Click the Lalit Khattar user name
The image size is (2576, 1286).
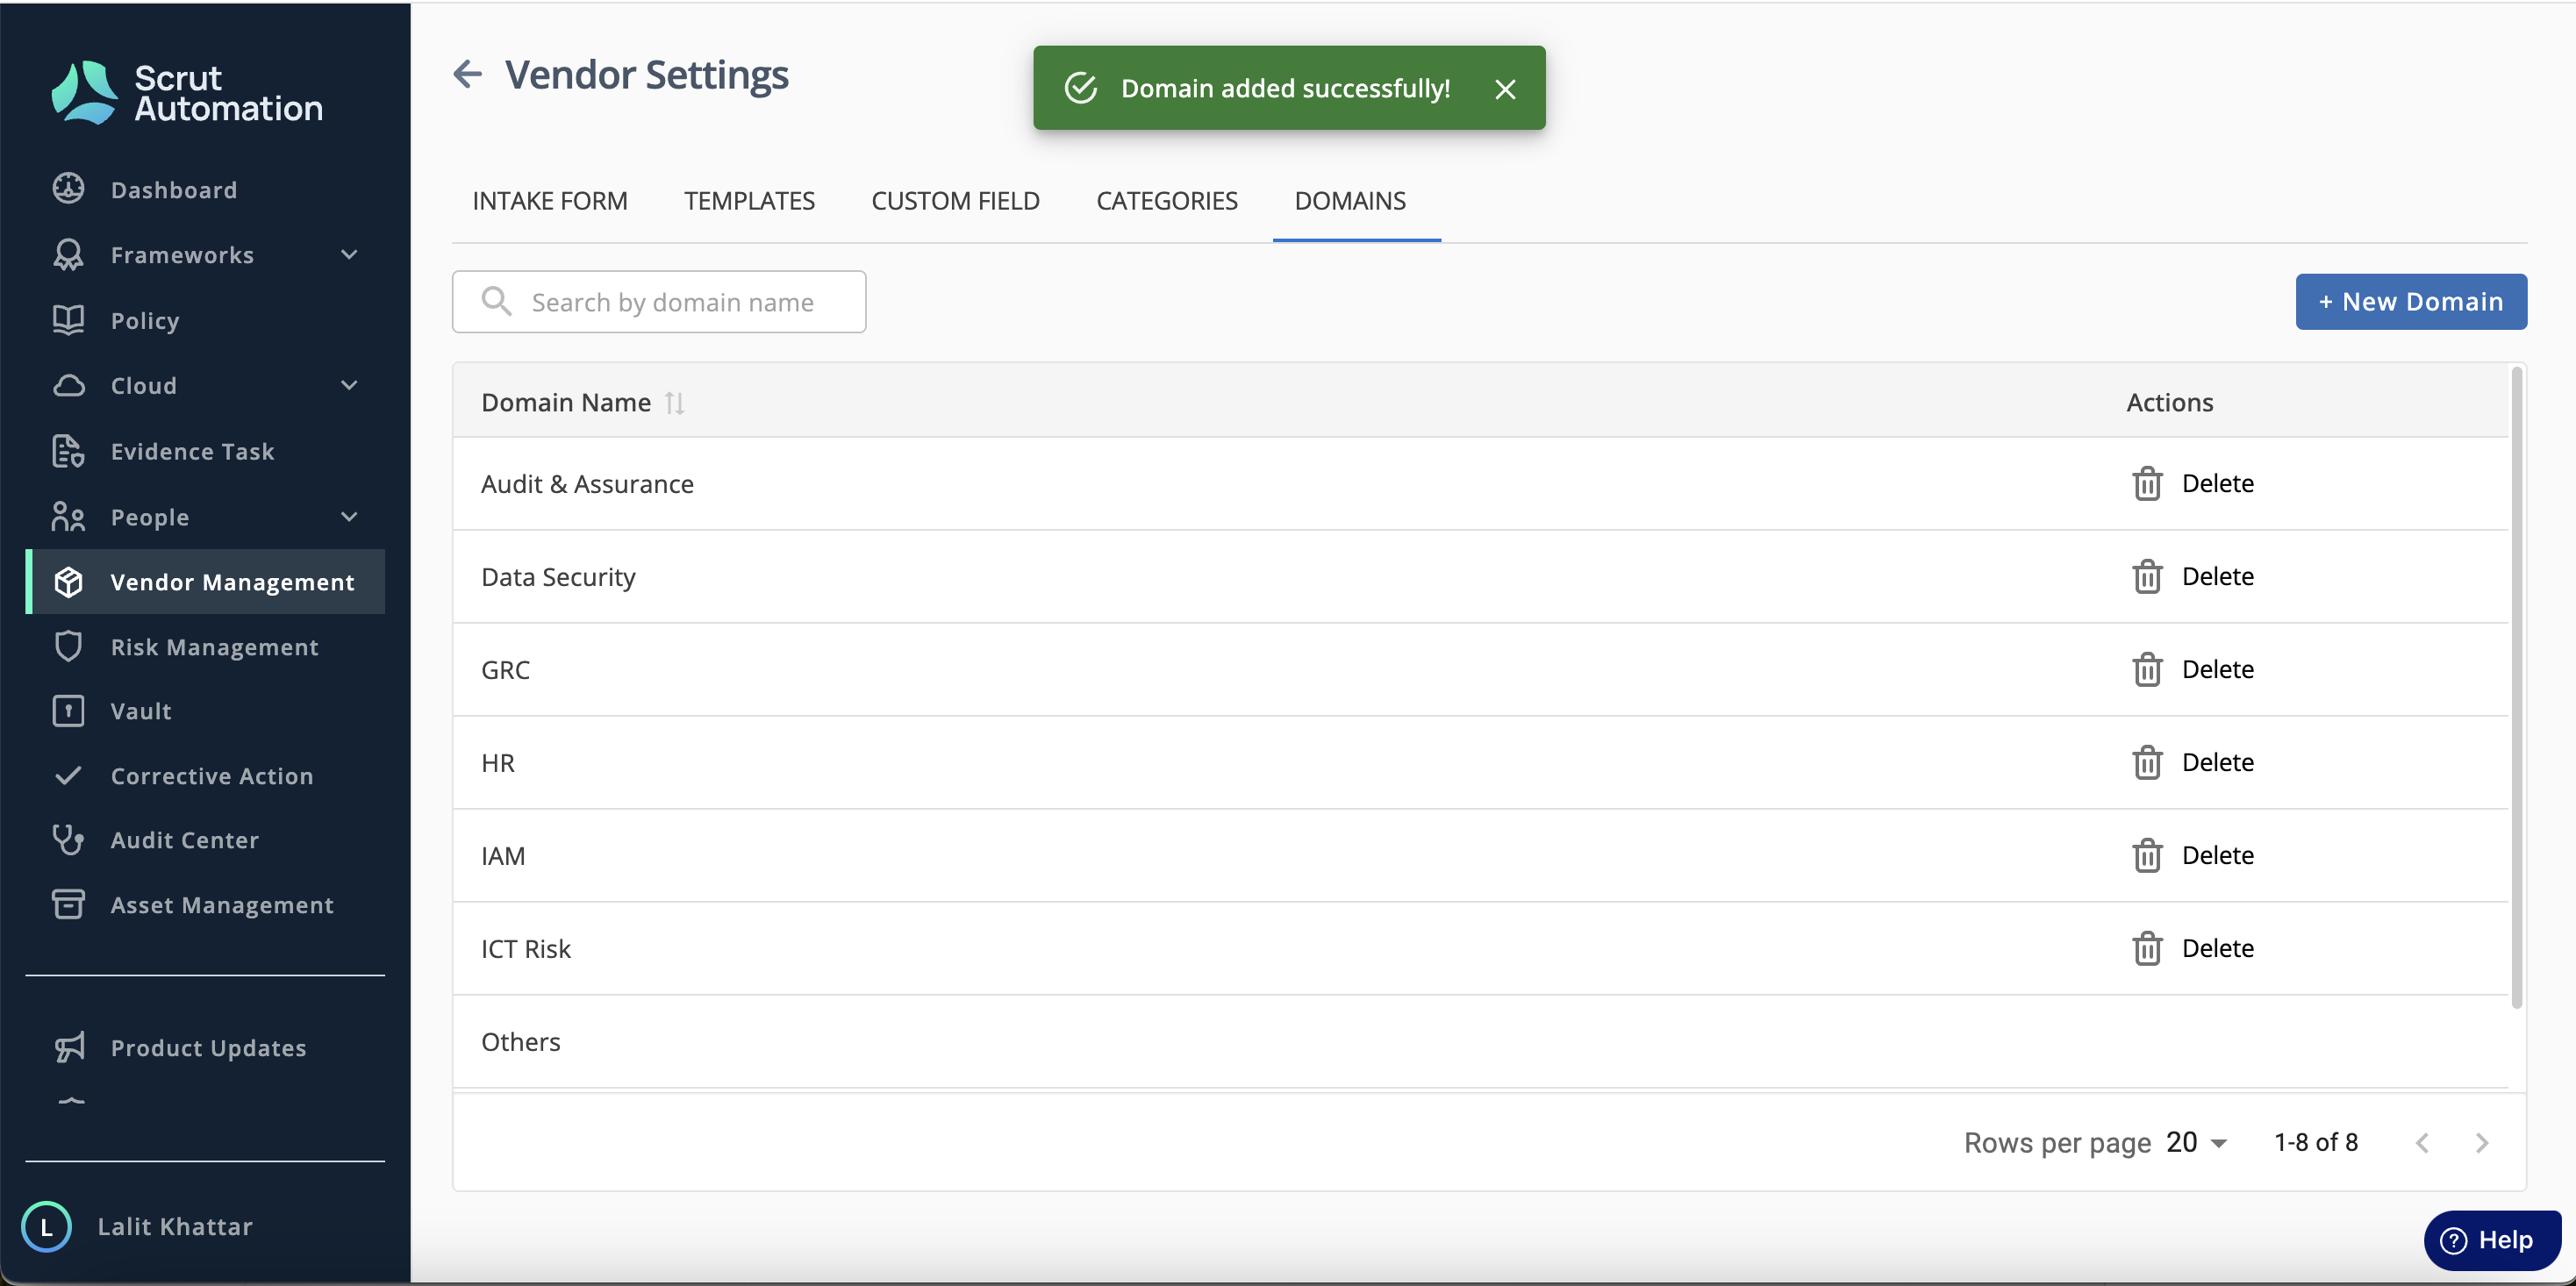[175, 1226]
